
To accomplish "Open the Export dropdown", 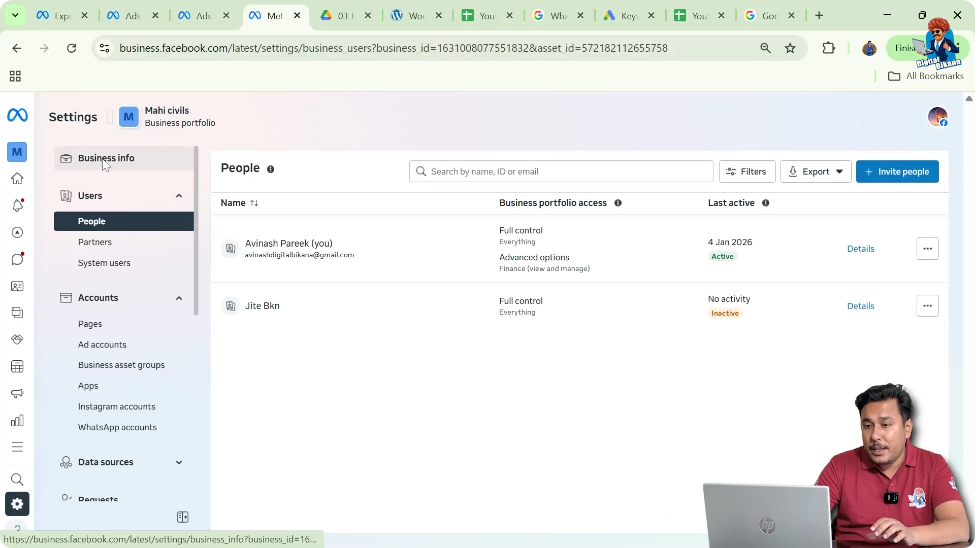I will click(816, 171).
